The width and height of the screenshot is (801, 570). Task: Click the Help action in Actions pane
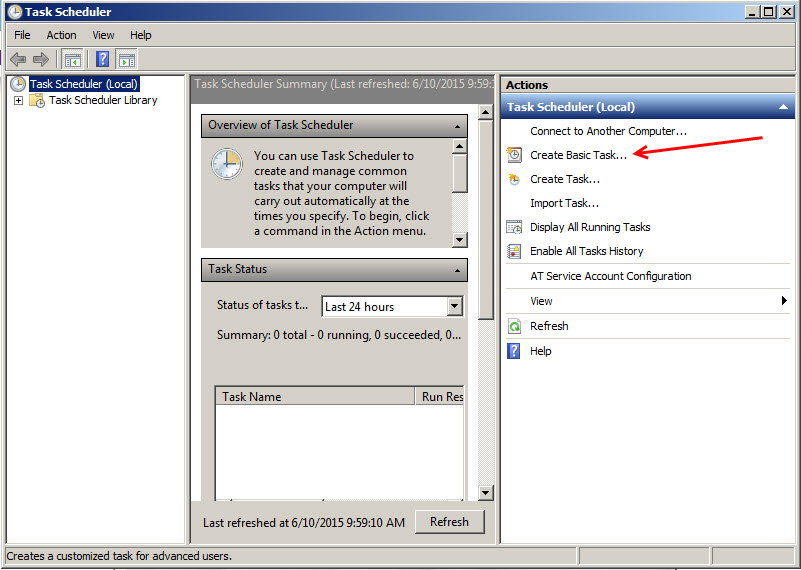point(540,351)
